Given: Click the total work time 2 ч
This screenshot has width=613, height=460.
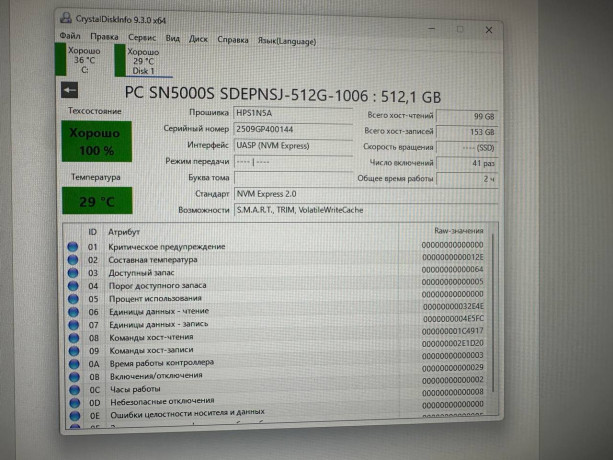Looking at the screenshot, I should click(x=467, y=179).
